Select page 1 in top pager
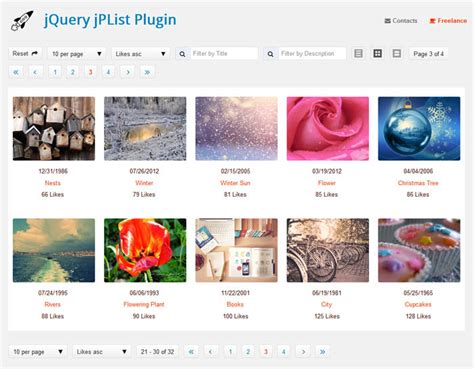The width and height of the screenshot is (474, 369). coord(55,72)
